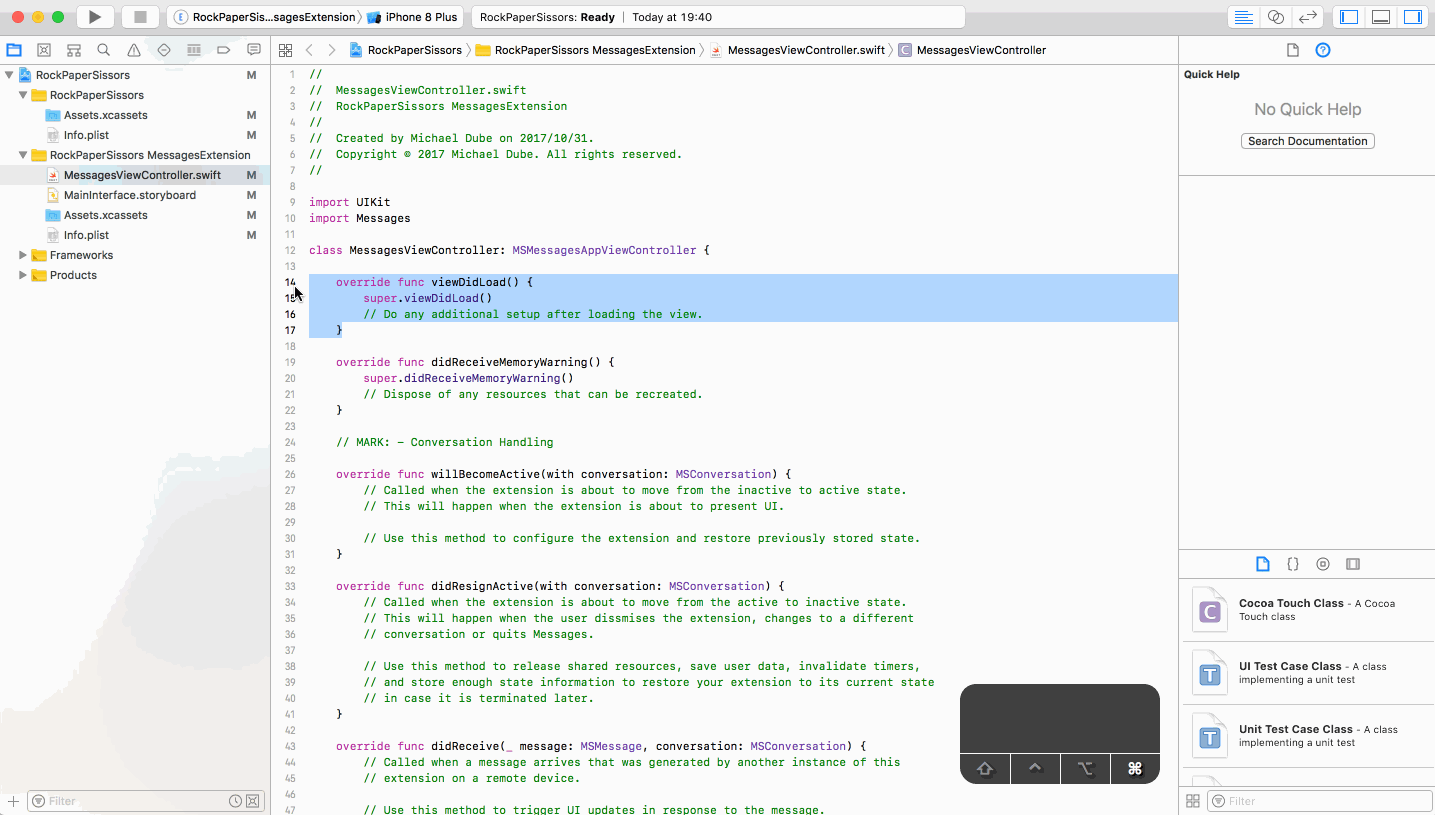Viewport: 1435px width, 815px height.
Task: Collapse the RockPaperSissors MessagesExtension group
Action: click(x=23, y=155)
